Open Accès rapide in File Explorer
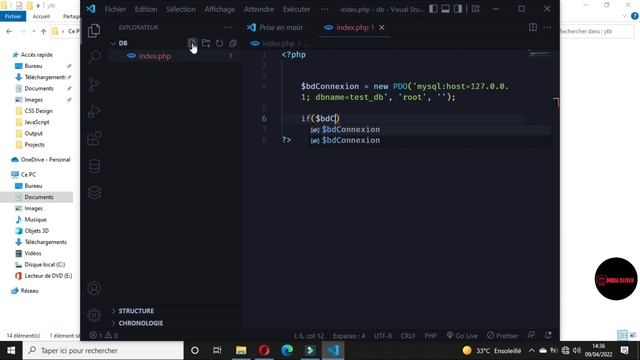Image resolution: width=640 pixels, height=360 pixels. pyautogui.click(x=37, y=55)
